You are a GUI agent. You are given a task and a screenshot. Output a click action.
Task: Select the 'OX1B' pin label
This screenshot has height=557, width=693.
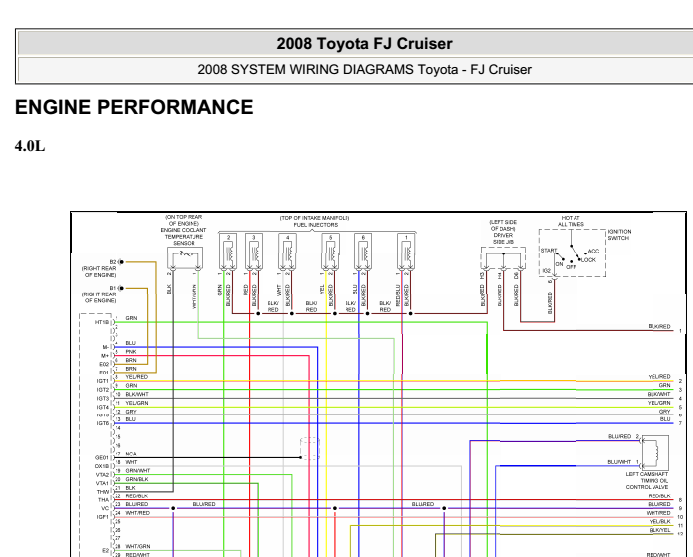click(102, 466)
